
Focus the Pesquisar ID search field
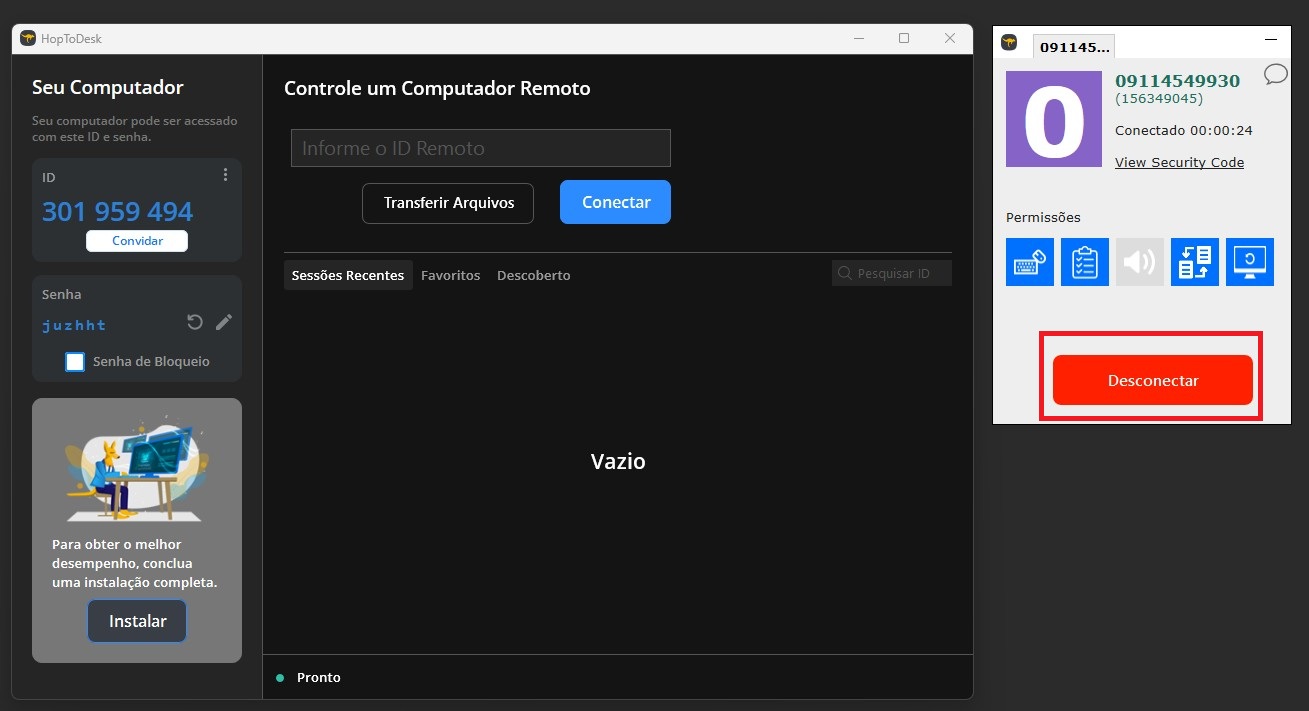coord(892,273)
